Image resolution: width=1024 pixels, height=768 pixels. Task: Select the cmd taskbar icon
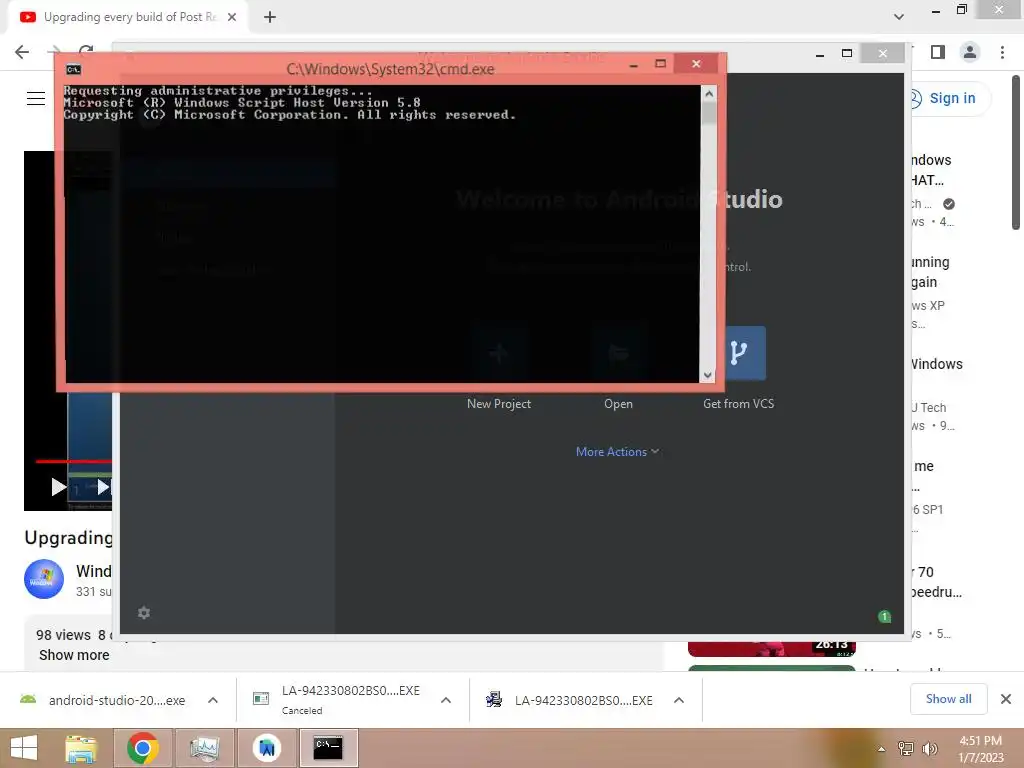coord(328,748)
